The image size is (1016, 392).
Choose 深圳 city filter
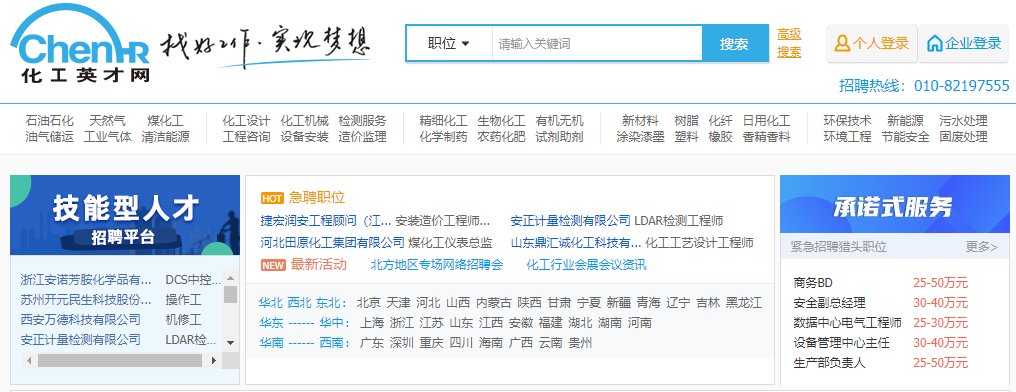(x=401, y=343)
